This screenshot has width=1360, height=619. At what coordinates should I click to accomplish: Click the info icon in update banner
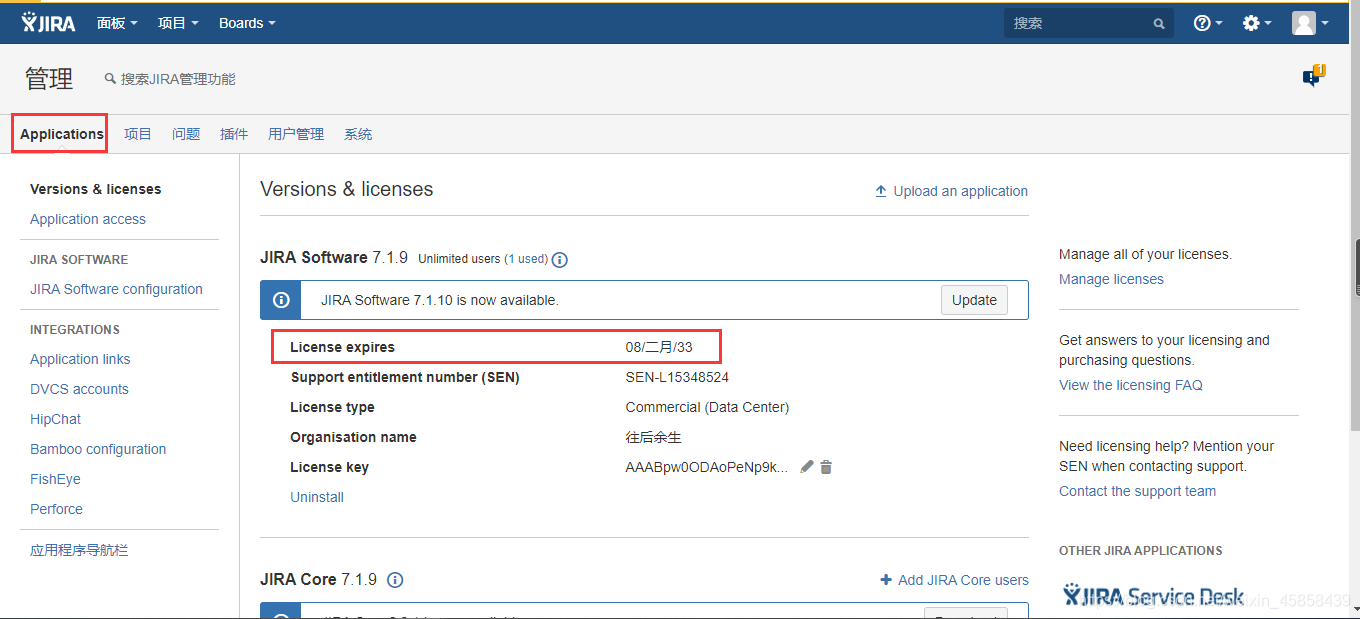[x=281, y=300]
